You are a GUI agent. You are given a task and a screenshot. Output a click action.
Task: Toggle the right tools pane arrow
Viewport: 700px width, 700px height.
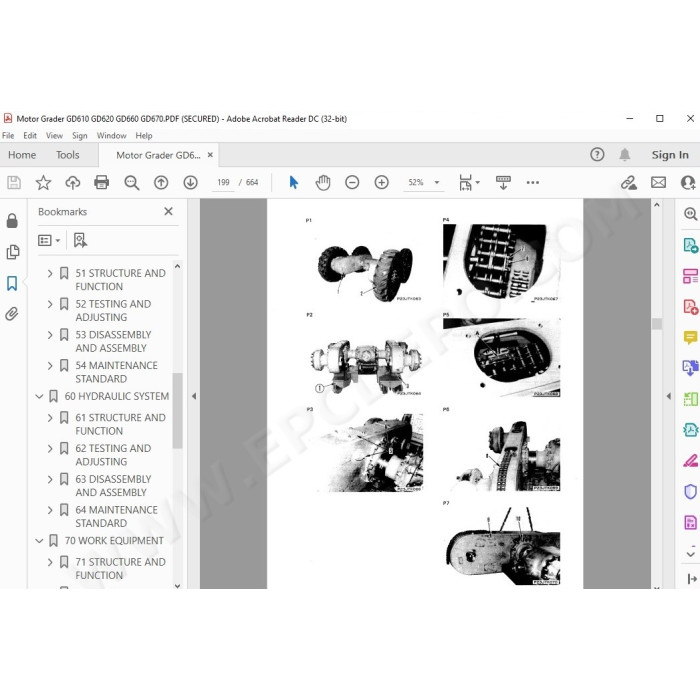pos(668,396)
